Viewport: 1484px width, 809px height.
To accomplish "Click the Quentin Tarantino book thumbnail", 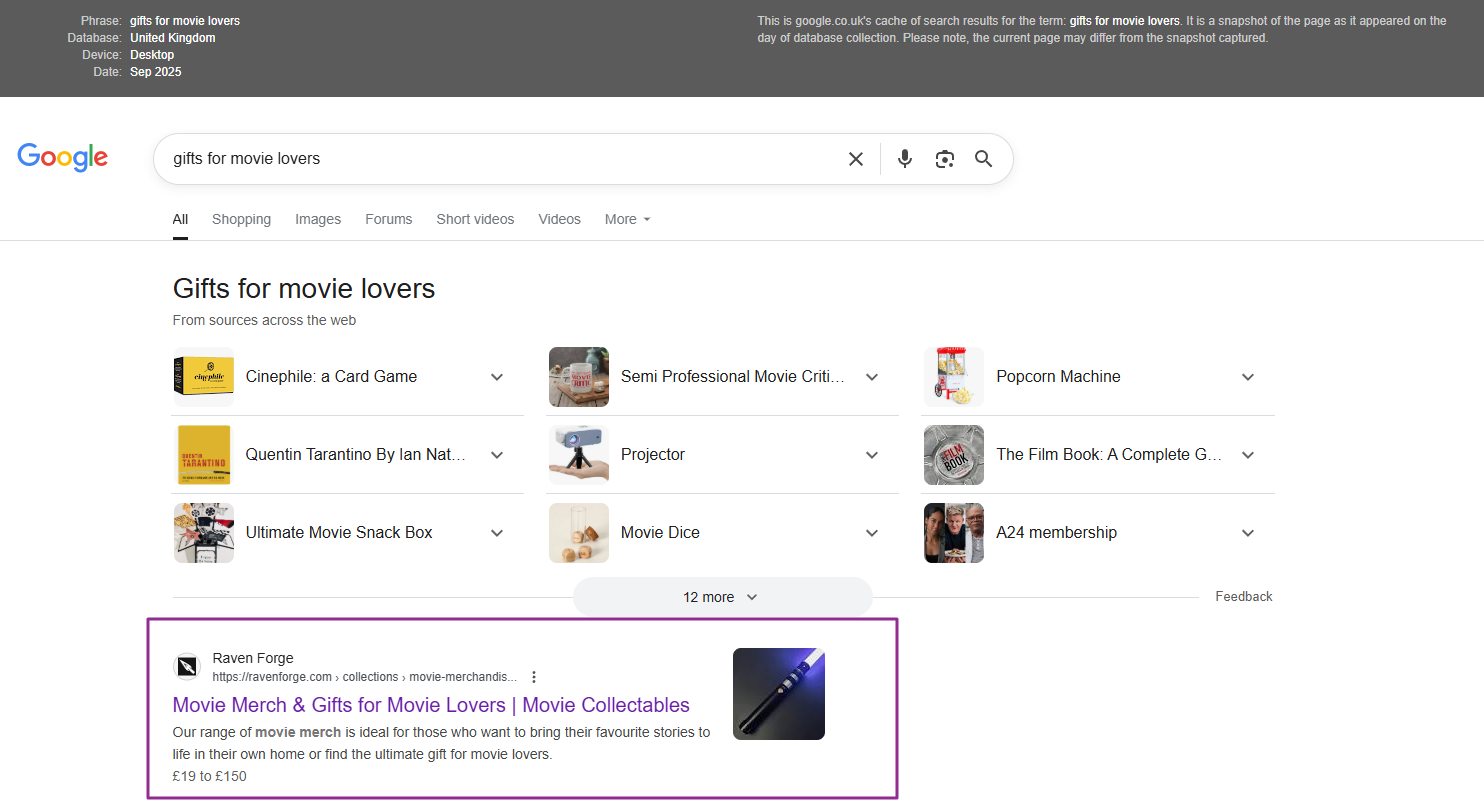I will pyautogui.click(x=204, y=455).
